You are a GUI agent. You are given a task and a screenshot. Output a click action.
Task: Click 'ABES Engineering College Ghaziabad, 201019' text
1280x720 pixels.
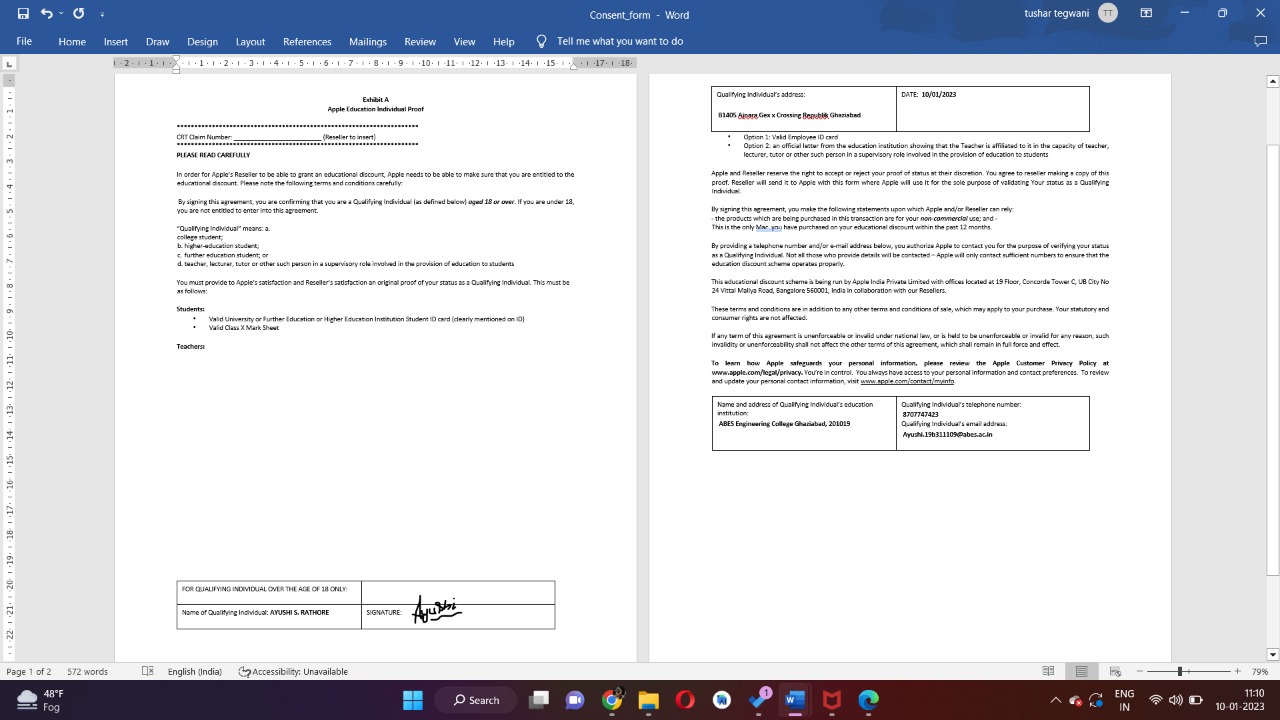pyautogui.click(x=784, y=423)
